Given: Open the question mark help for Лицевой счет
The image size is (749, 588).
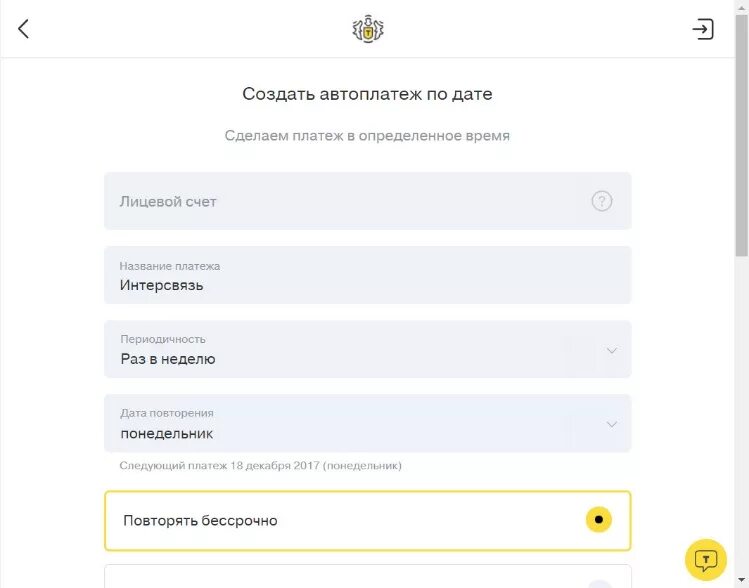Looking at the screenshot, I should pos(601,201).
